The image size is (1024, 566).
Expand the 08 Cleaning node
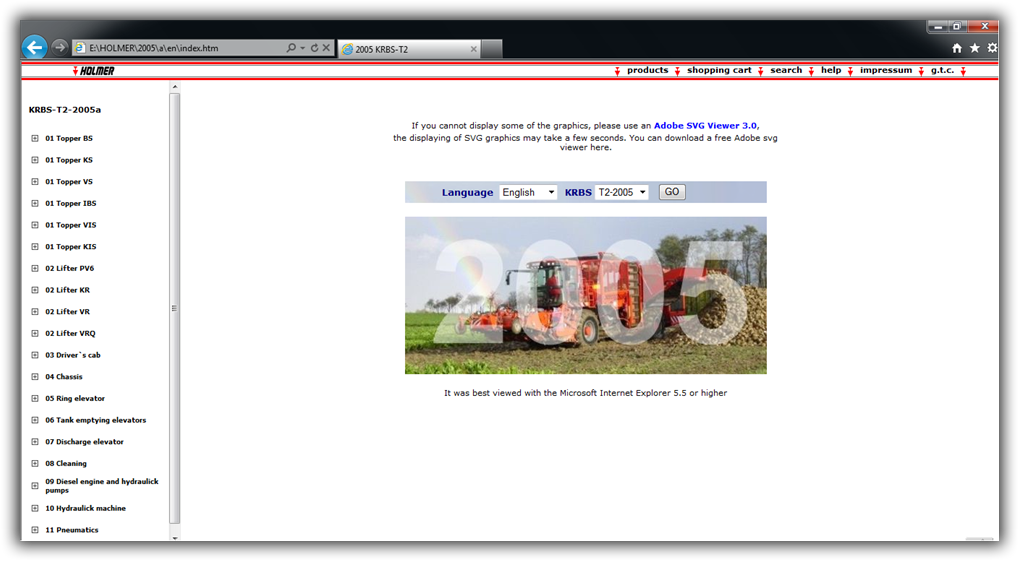(35, 464)
